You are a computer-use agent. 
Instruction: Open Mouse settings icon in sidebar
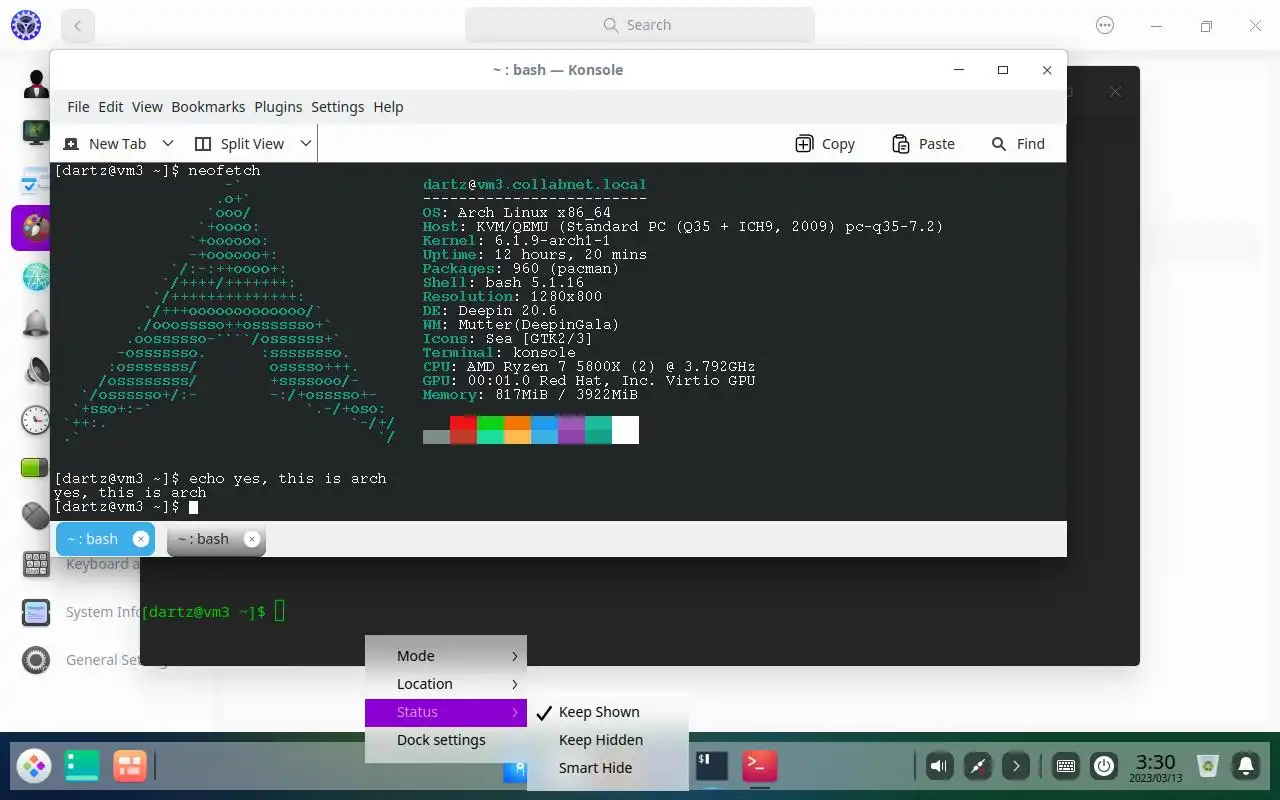(x=36, y=515)
